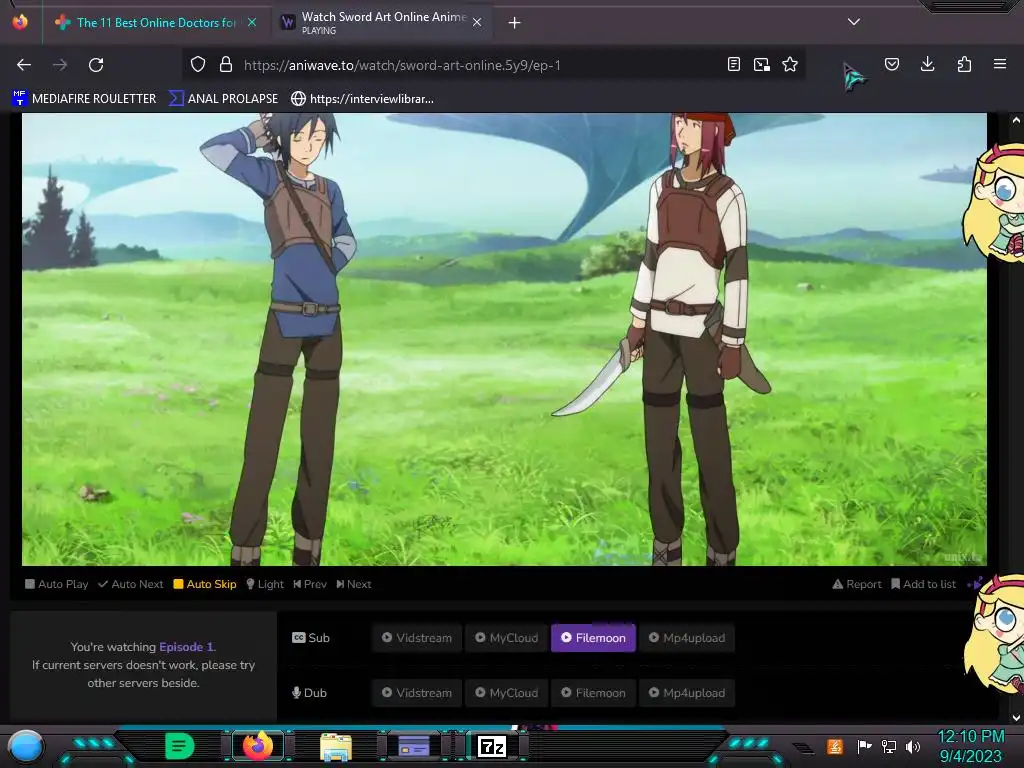Open the extensions puzzle icon

click(x=964, y=64)
